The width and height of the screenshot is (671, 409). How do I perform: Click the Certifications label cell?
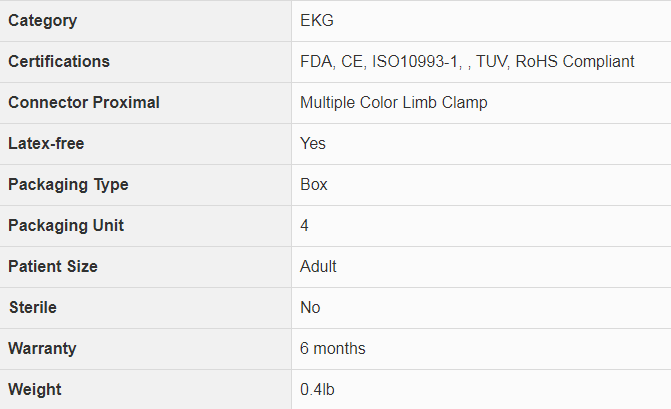[59, 62]
